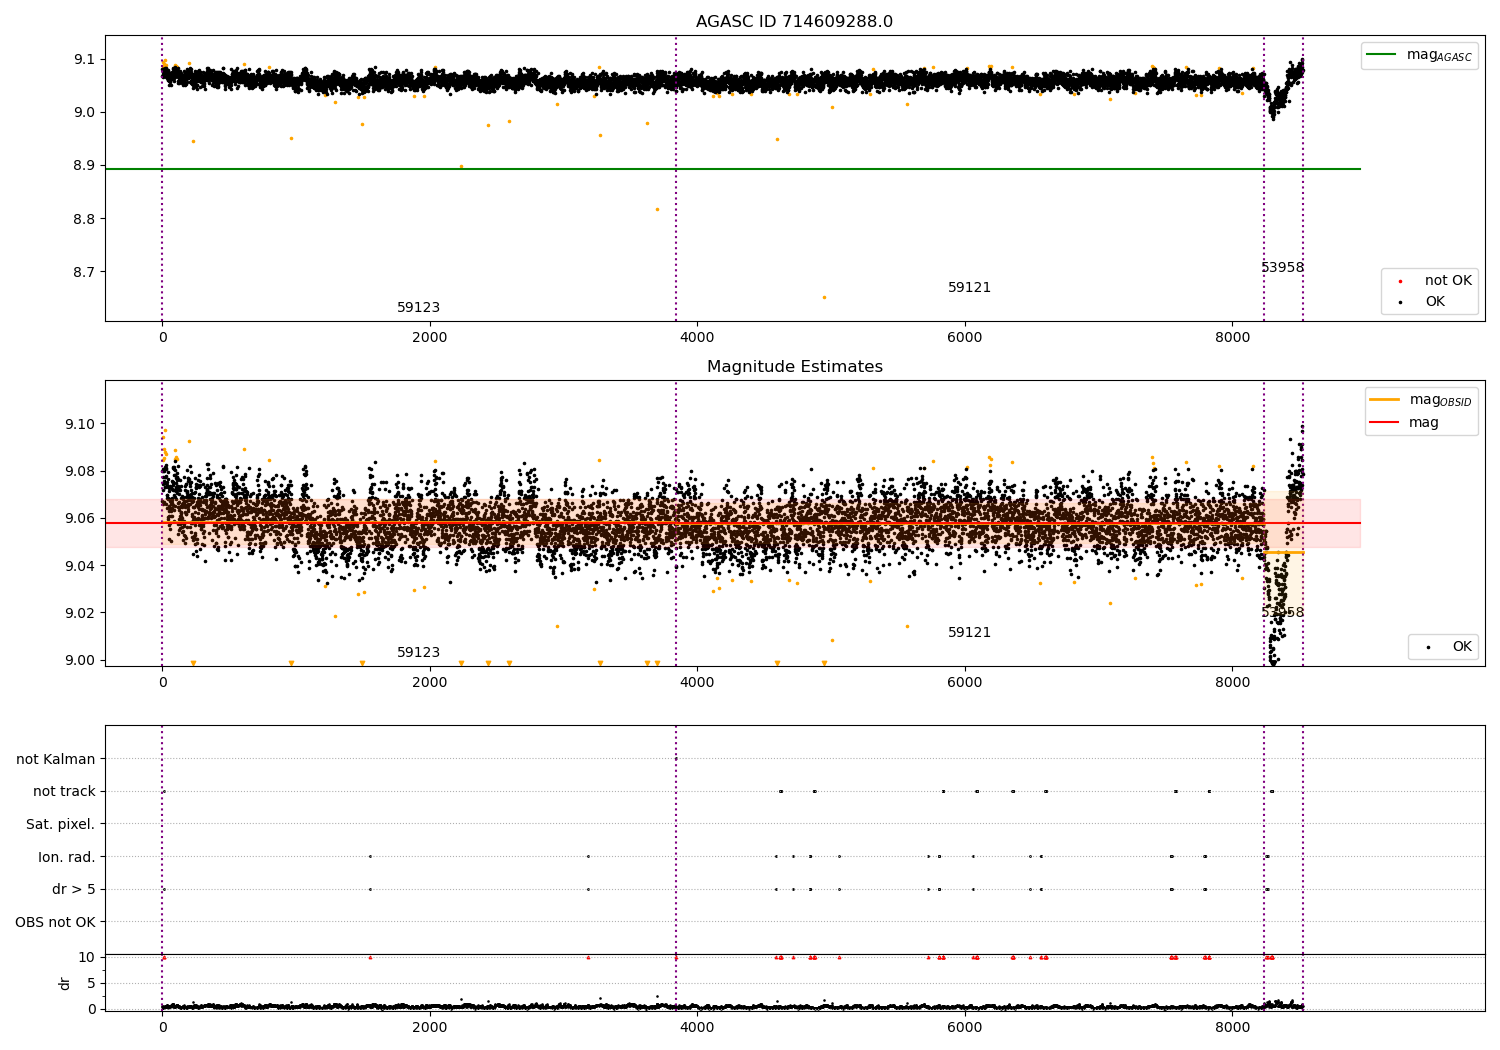Click the 'OK' legend marker in Magnitude Estimates plot
The height and width of the screenshot is (1050, 1500).
pos(1427,647)
